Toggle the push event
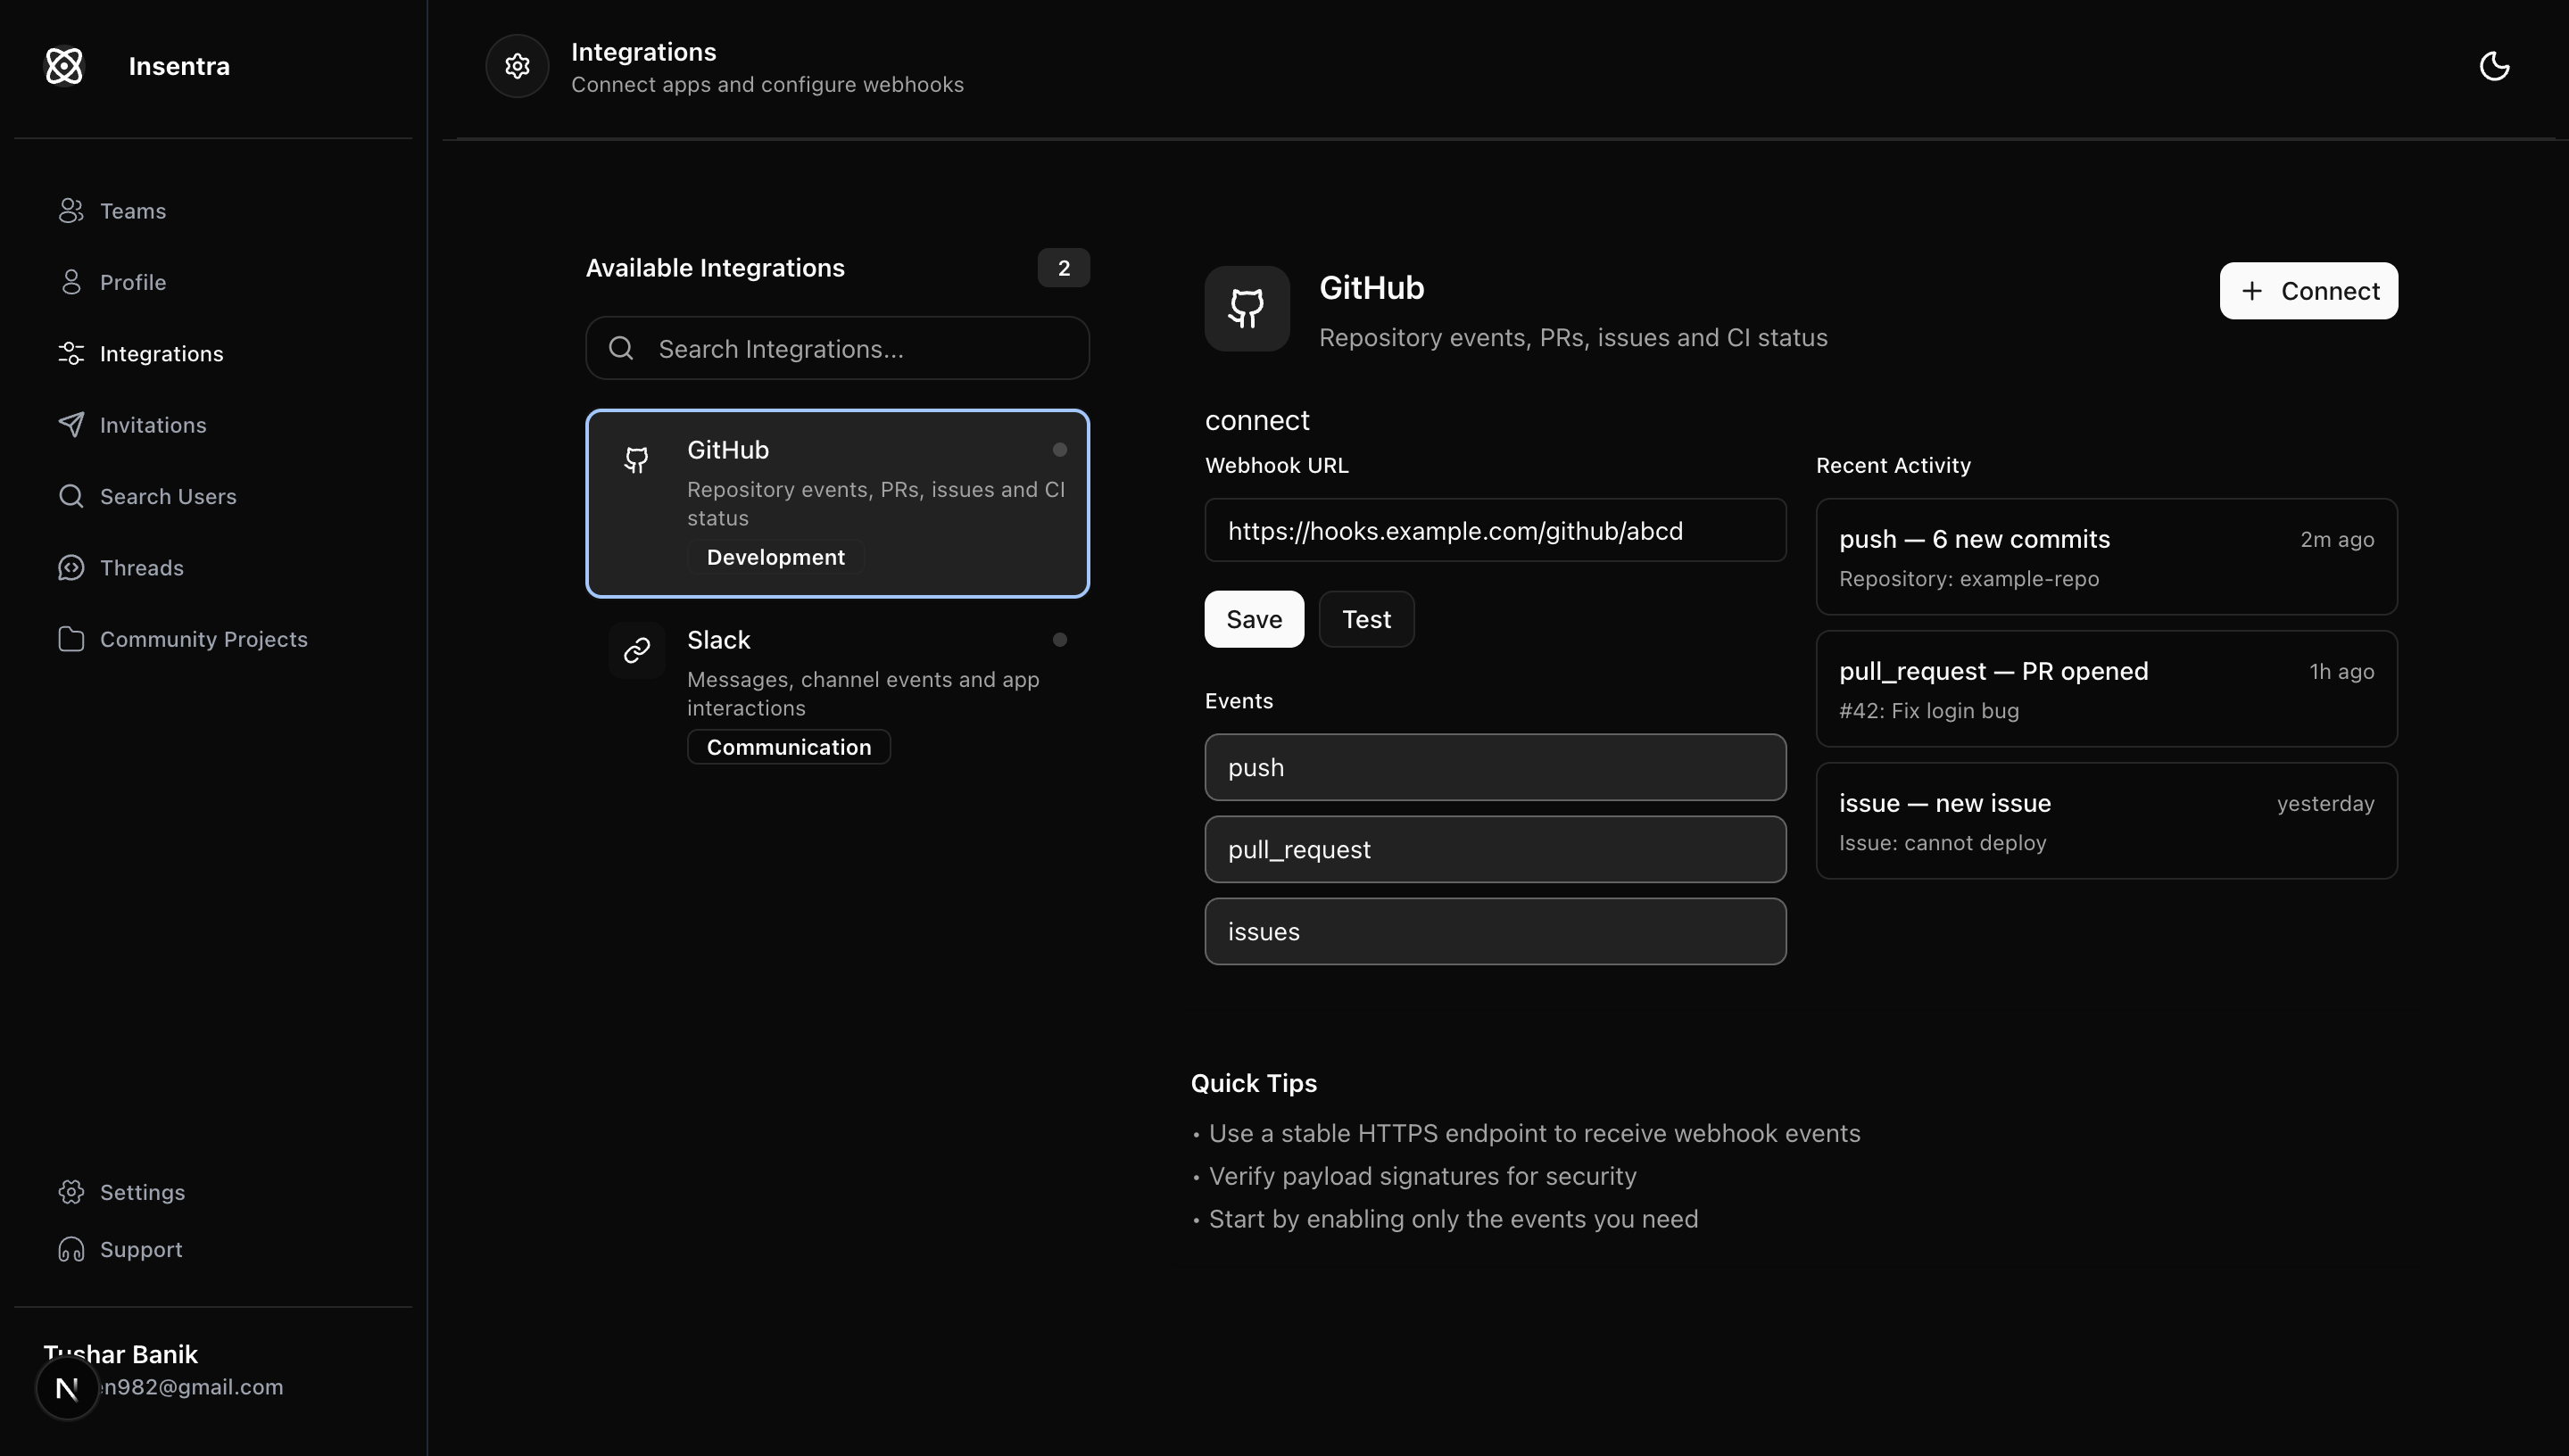 [x=1495, y=767]
